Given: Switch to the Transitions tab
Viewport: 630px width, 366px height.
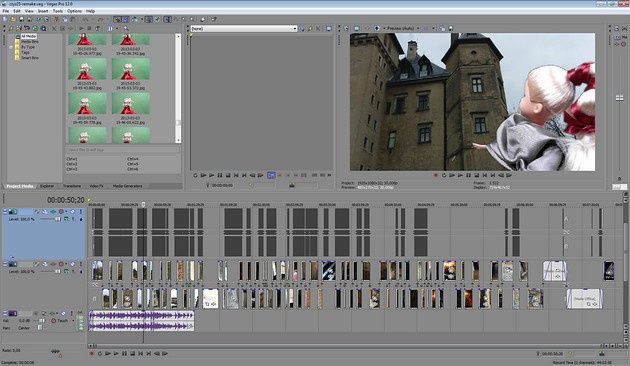Looking at the screenshot, I should [72, 186].
